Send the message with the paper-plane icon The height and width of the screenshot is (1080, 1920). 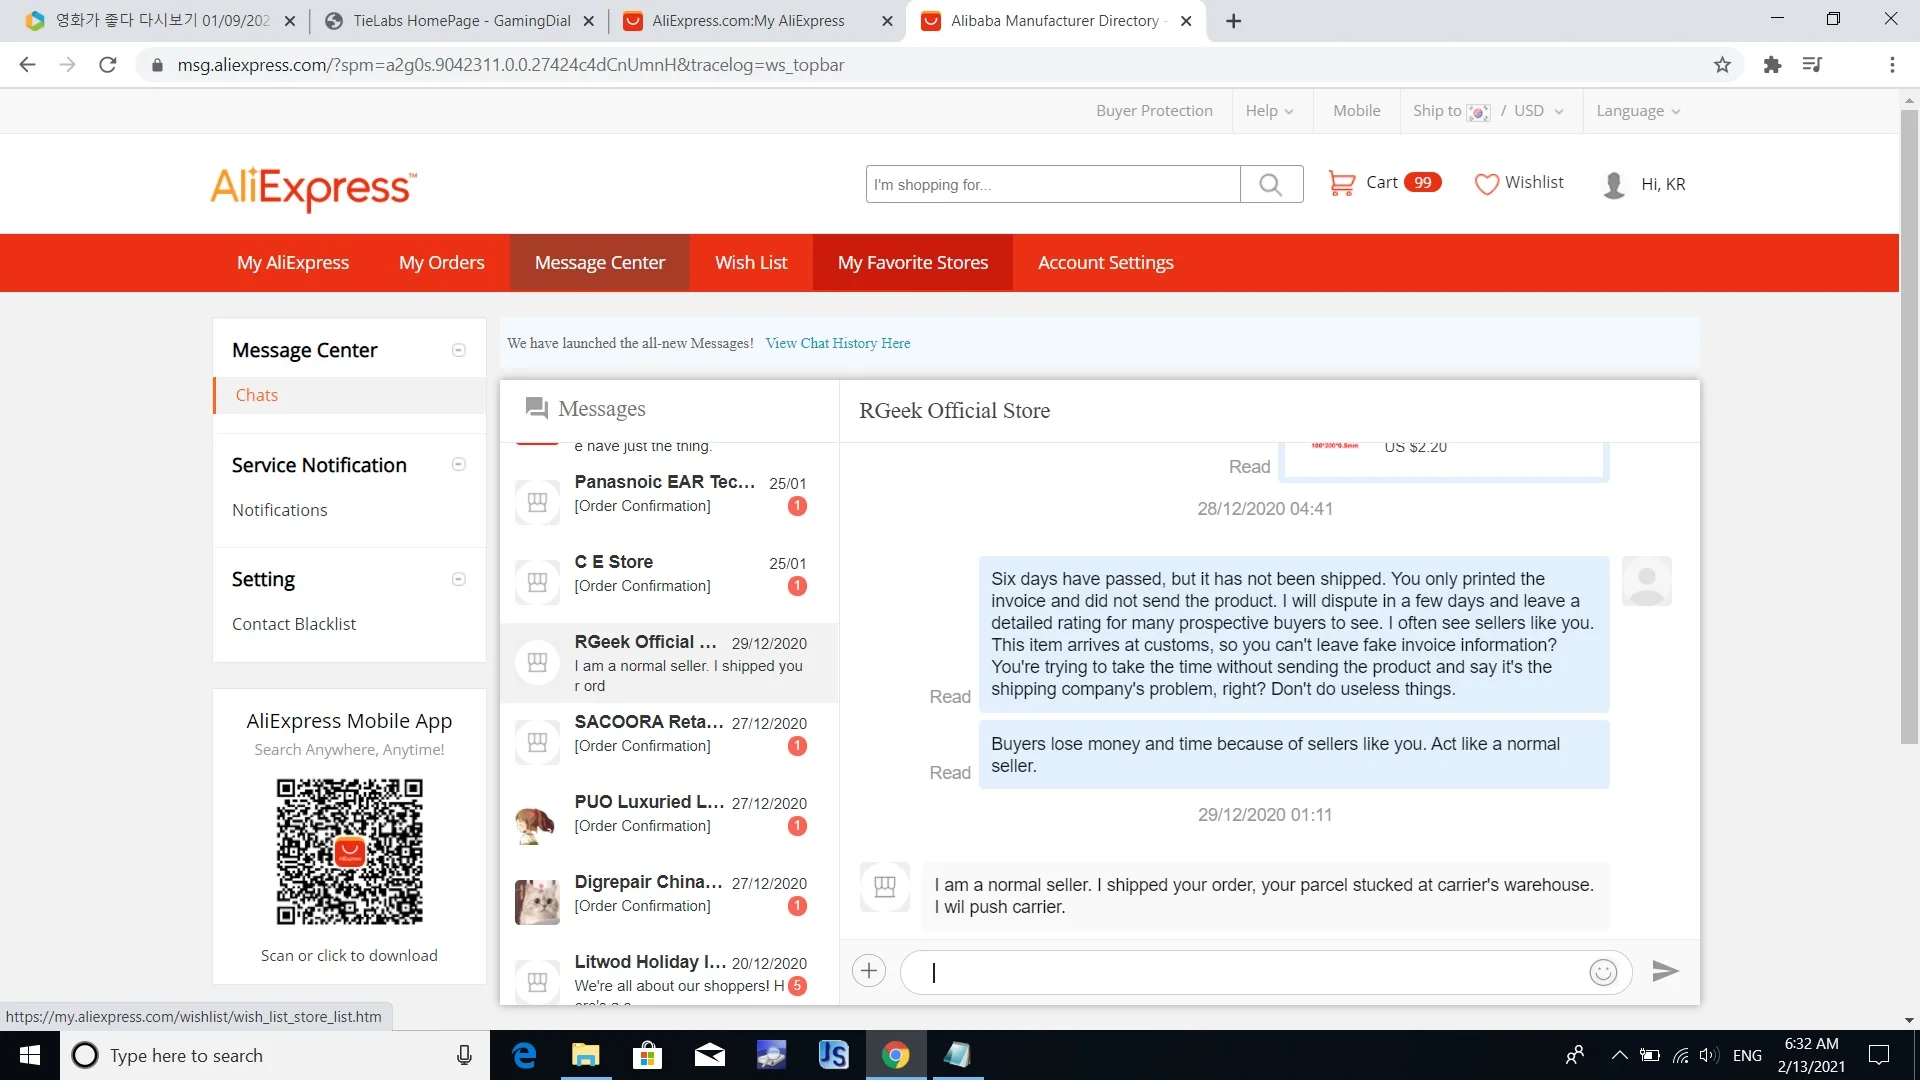coord(1664,971)
